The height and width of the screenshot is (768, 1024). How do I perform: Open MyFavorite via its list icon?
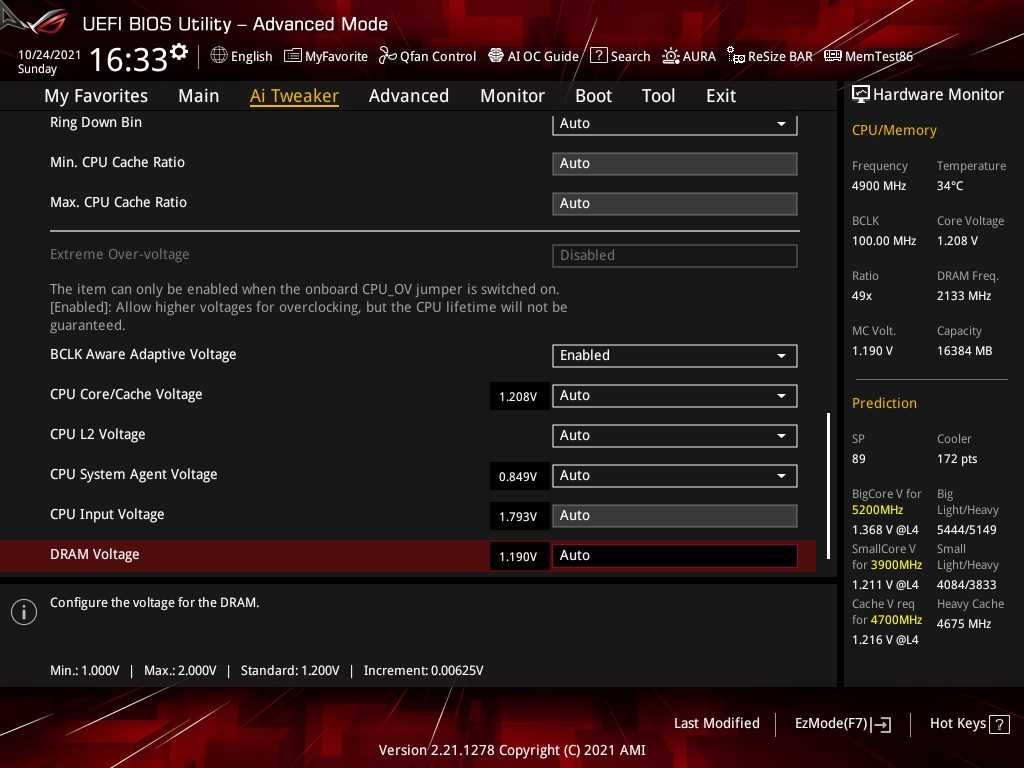(x=293, y=56)
